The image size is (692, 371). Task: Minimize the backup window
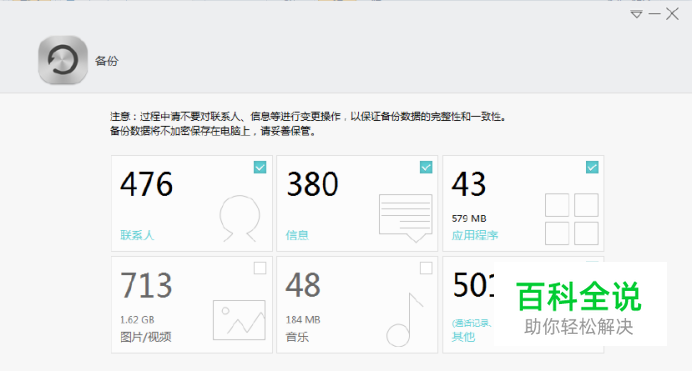[654, 14]
